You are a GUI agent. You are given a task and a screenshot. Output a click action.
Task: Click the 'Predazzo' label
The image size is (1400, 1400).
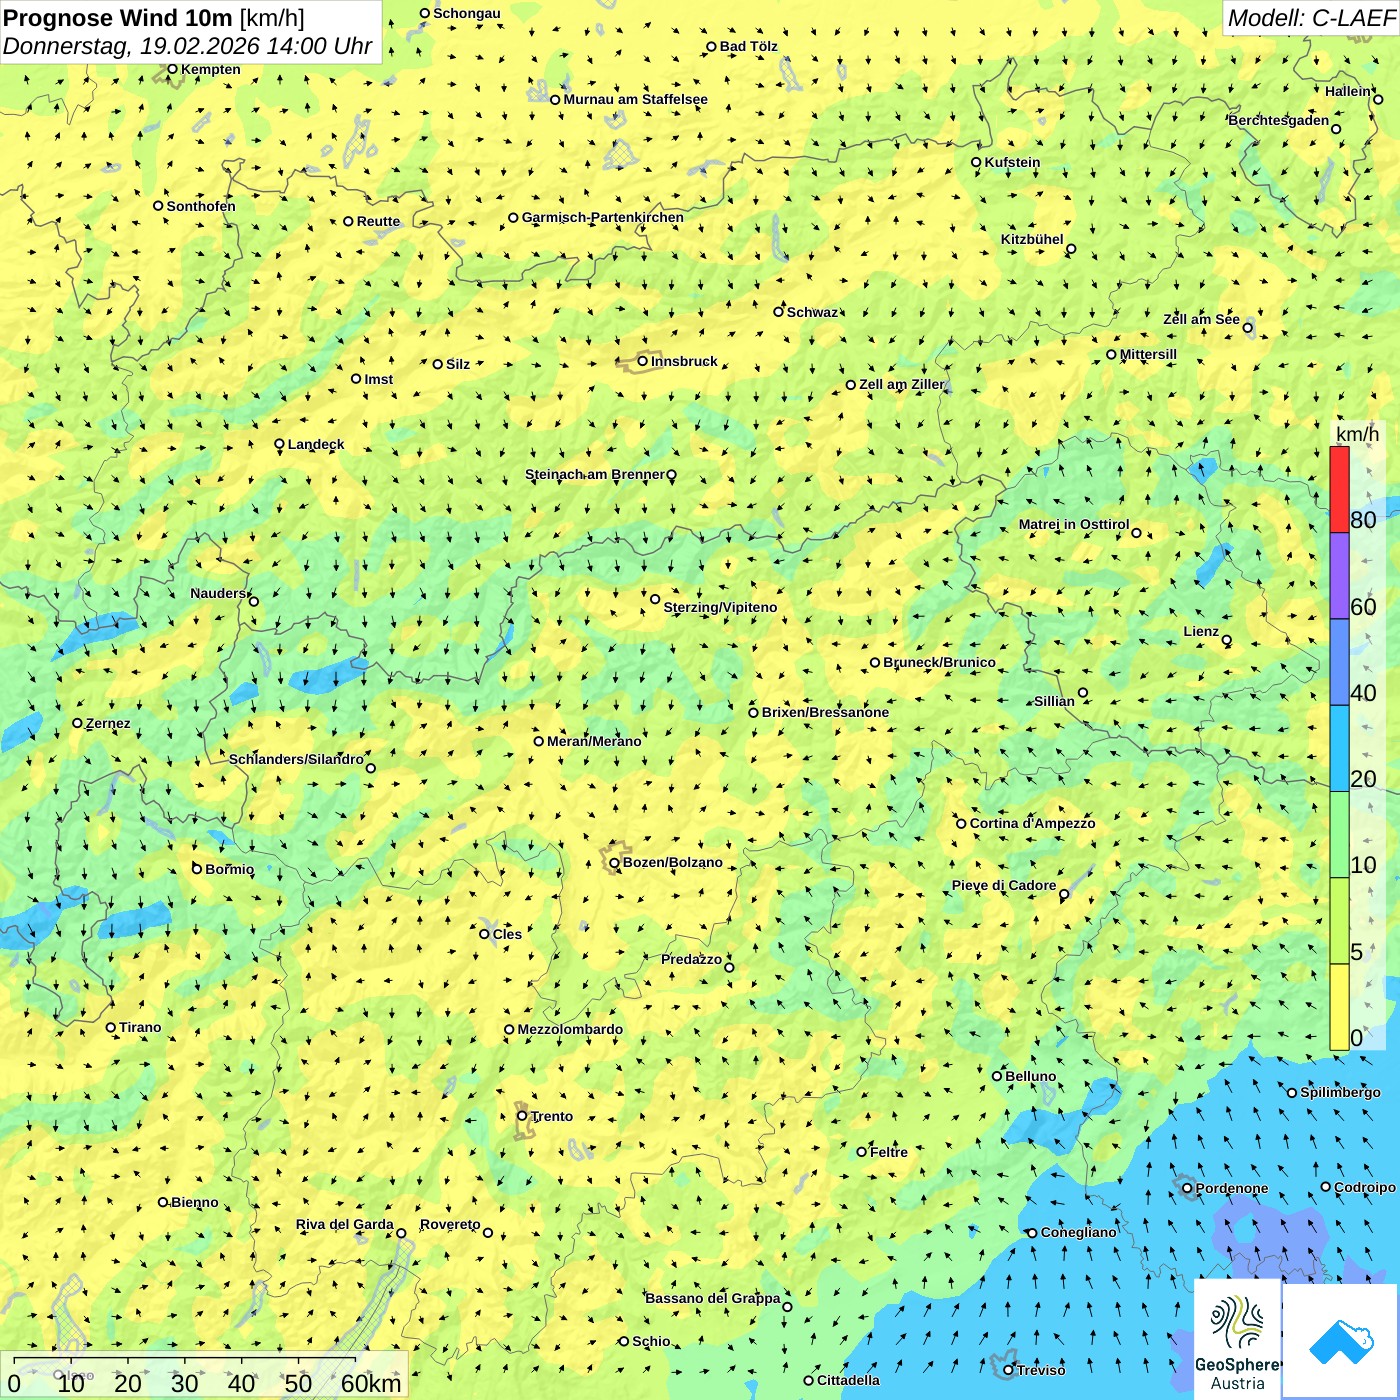click(691, 959)
